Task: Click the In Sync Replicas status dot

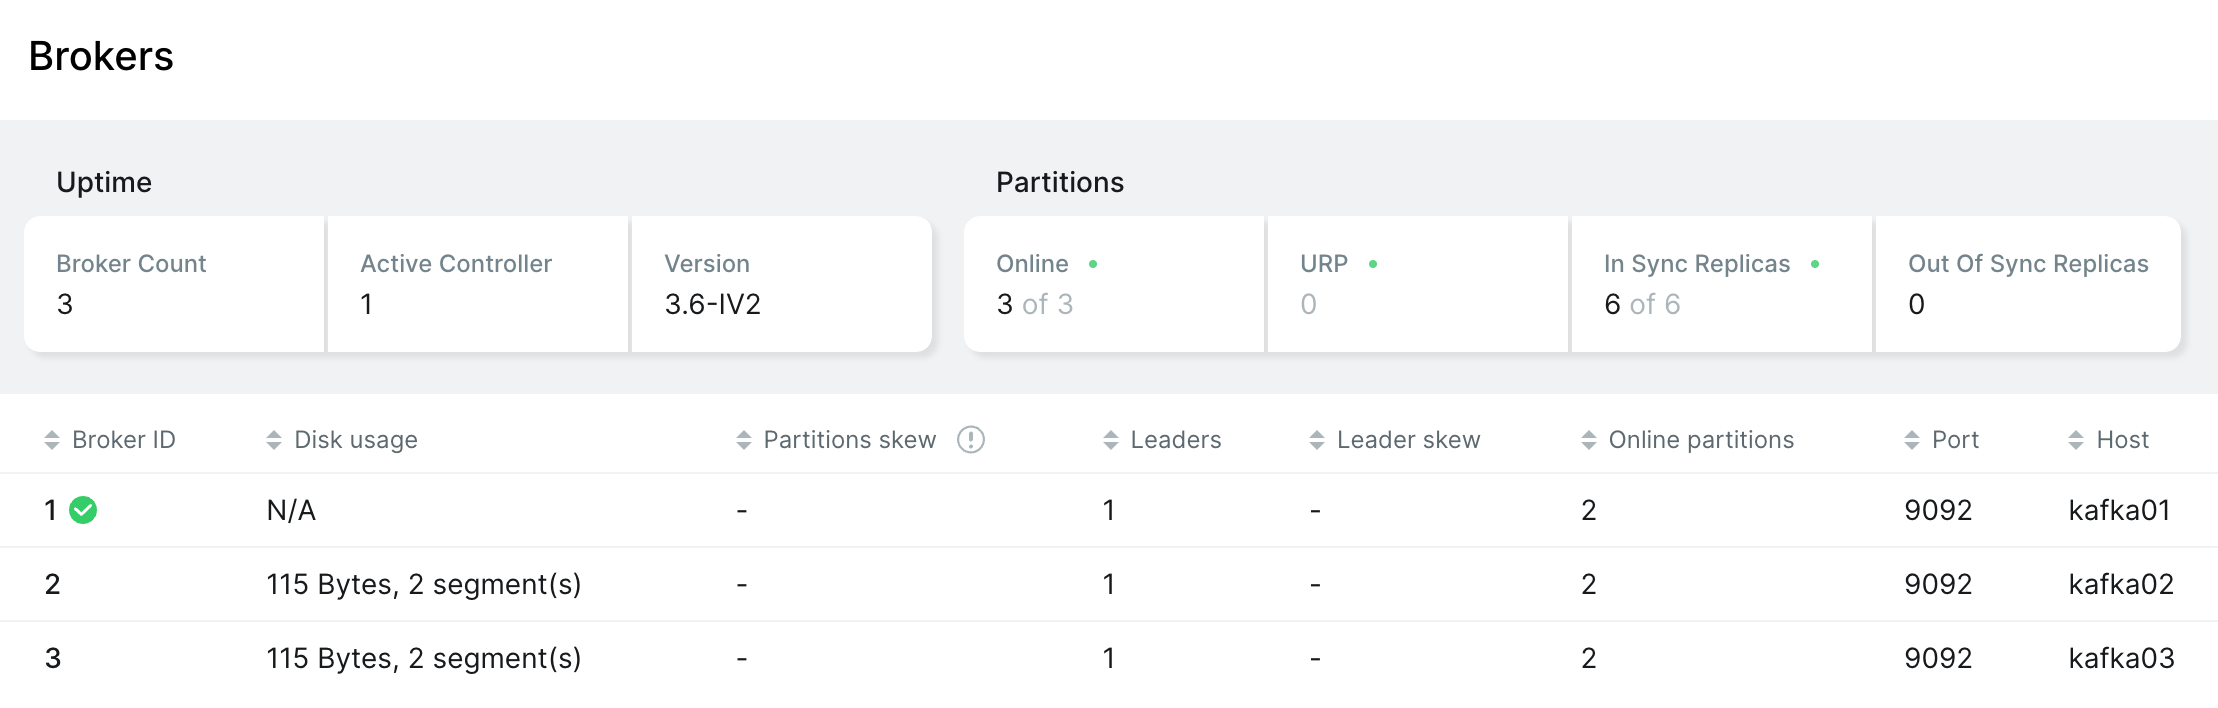Action: point(1815,264)
